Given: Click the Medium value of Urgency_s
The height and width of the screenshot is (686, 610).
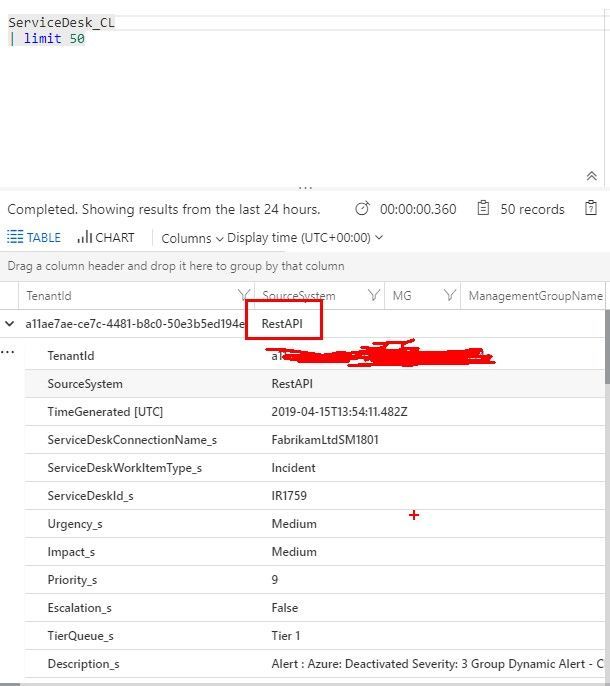Looking at the screenshot, I should tap(294, 524).
